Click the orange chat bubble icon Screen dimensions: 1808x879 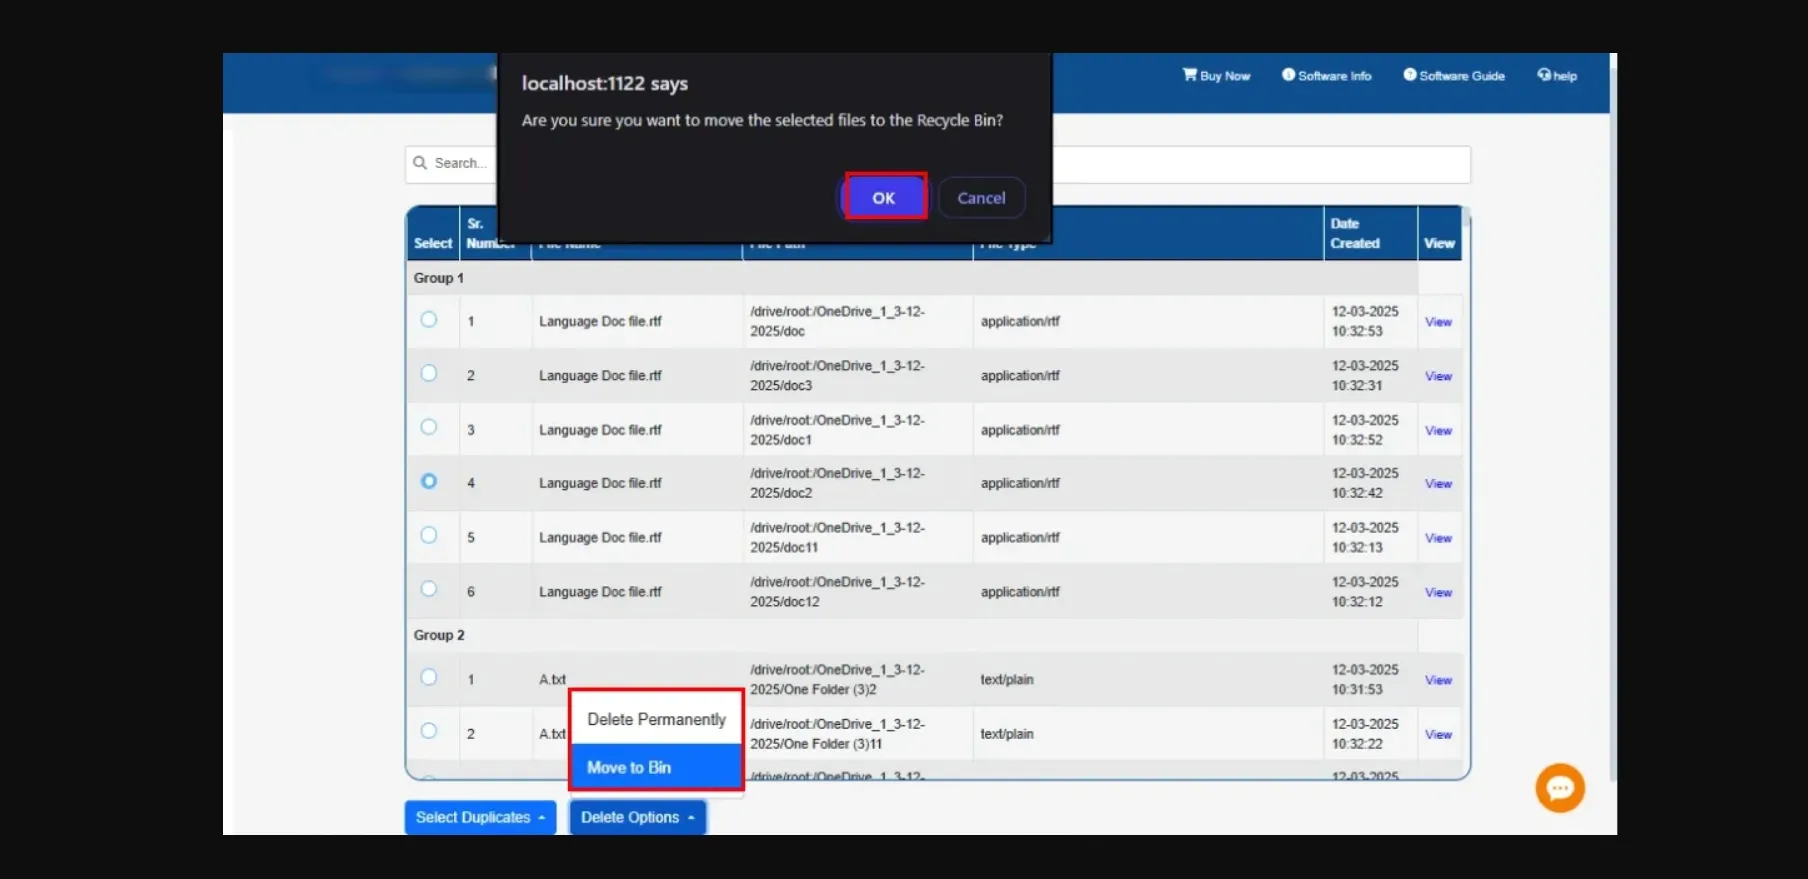point(1559,788)
